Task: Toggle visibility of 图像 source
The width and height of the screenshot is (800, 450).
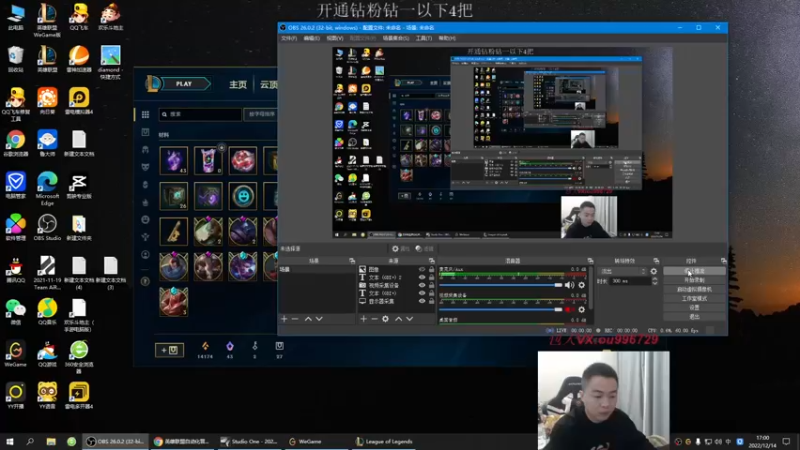Action: click(422, 269)
